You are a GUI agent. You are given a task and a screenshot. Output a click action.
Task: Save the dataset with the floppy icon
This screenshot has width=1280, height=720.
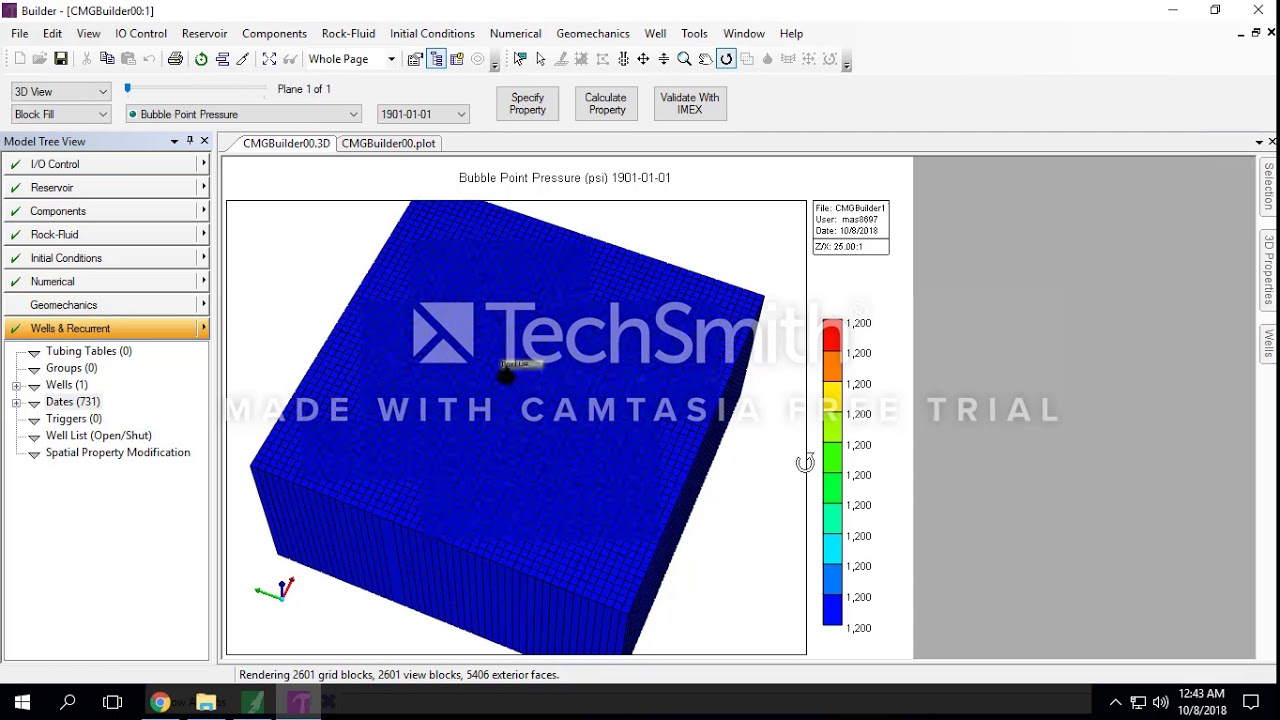[x=61, y=59]
